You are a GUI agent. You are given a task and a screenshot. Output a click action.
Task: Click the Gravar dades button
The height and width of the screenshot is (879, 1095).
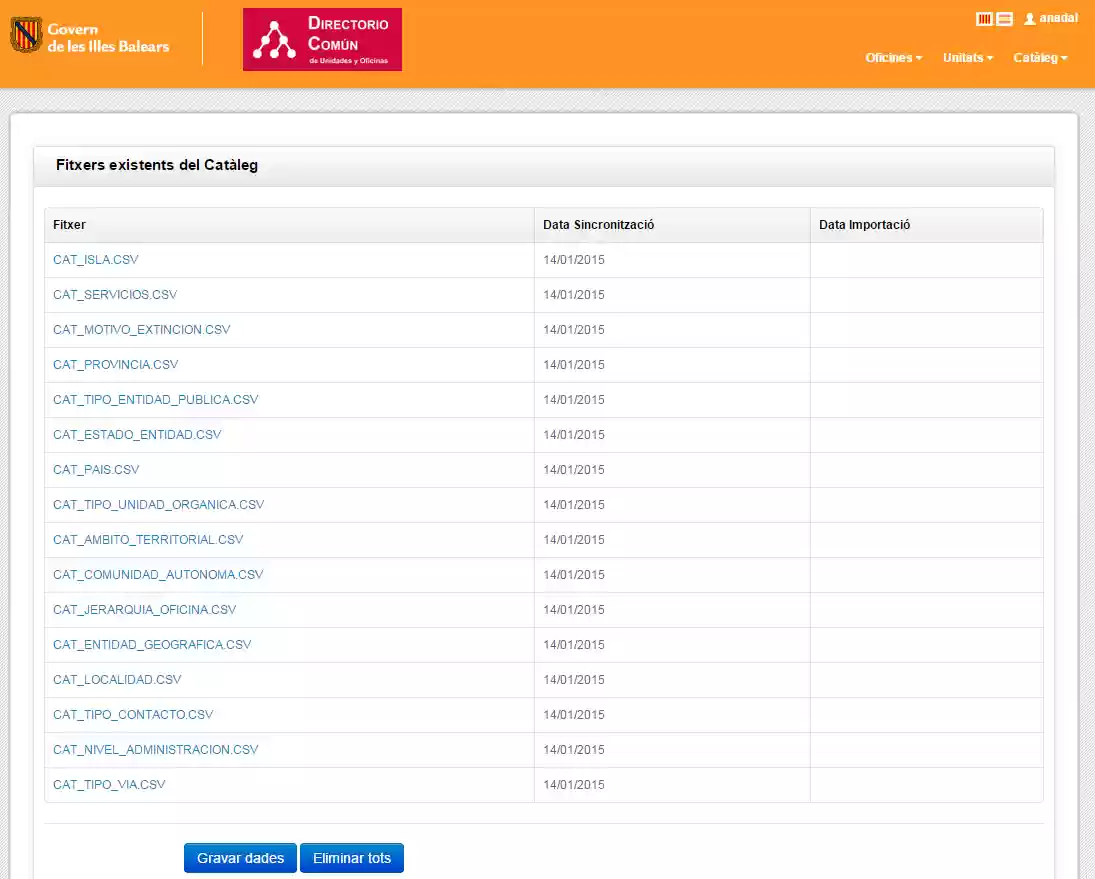(240, 857)
